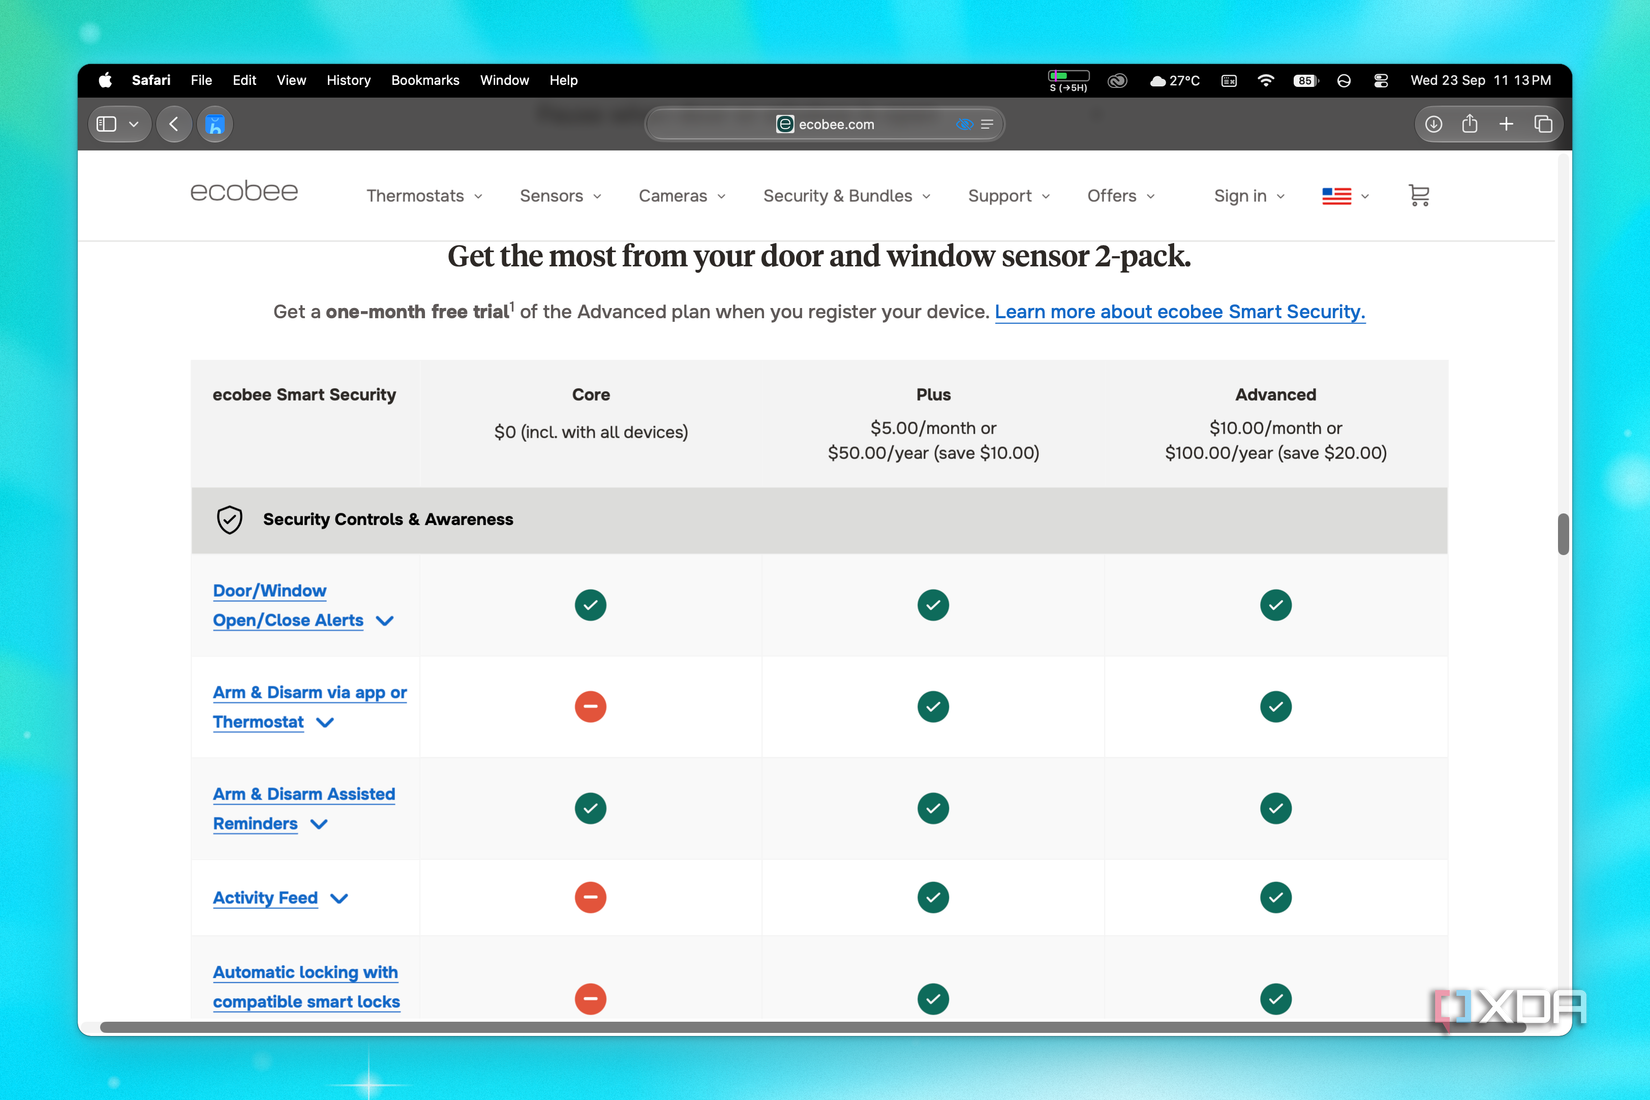Image resolution: width=1650 pixels, height=1100 pixels.
Task: Open the Bookmarks menu
Action: pos(425,80)
